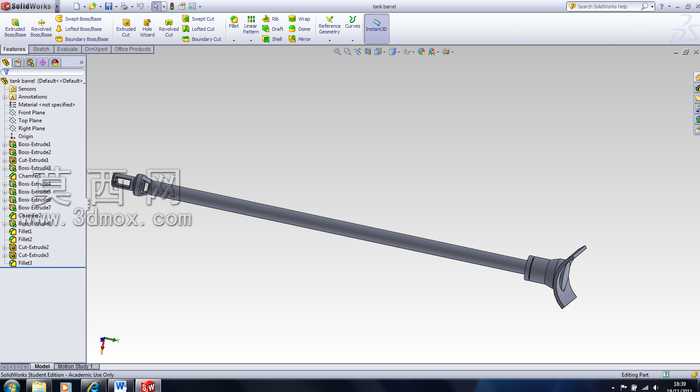
Task: Open the Curves tool
Action: 352,23
